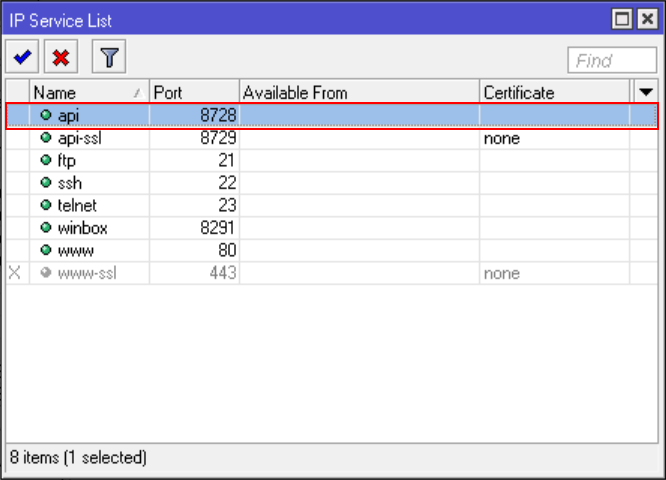Image resolution: width=666 pixels, height=480 pixels.
Task: Click port value 80
Action: tap(227, 250)
